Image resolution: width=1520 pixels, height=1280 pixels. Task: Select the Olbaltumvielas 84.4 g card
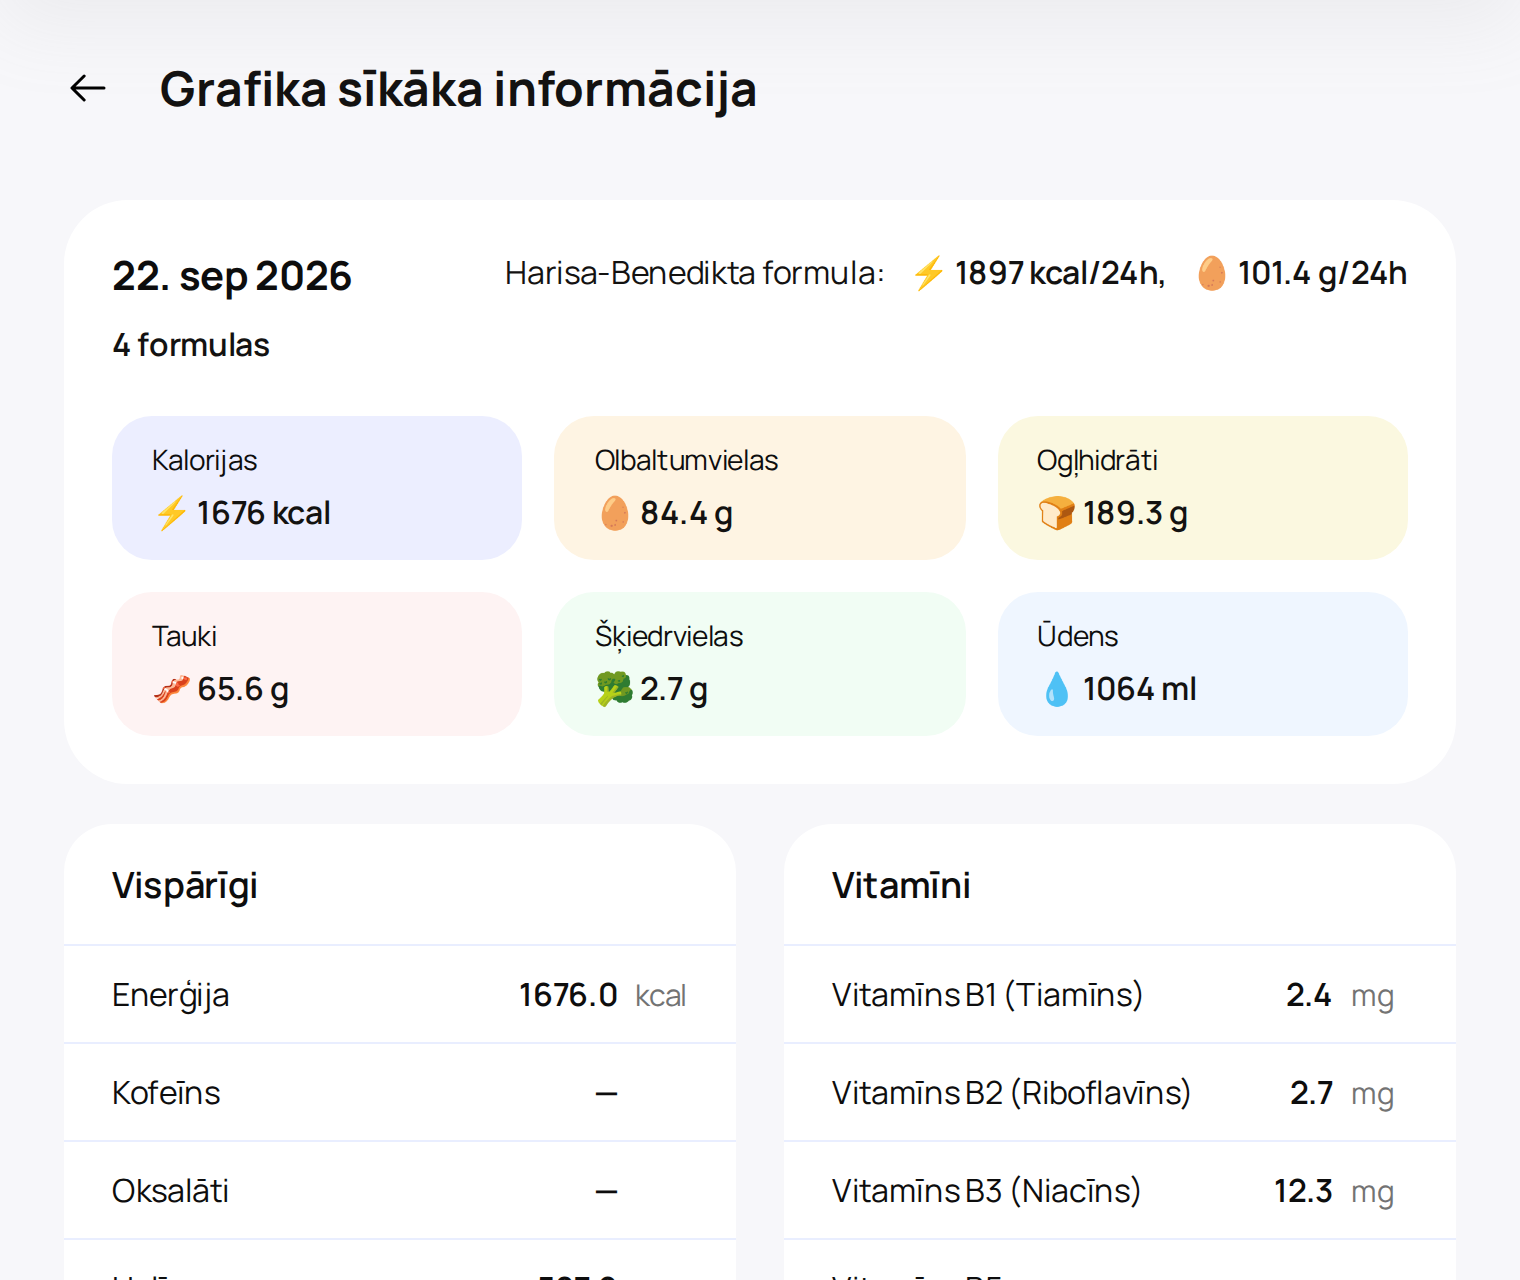[x=760, y=488]
